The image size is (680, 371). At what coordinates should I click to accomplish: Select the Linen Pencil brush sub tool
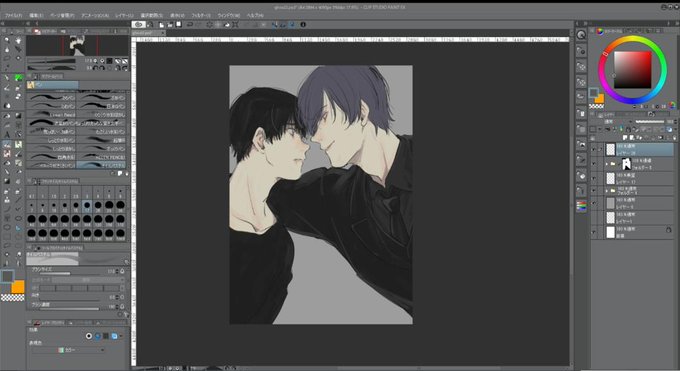(x=52, y=115)
